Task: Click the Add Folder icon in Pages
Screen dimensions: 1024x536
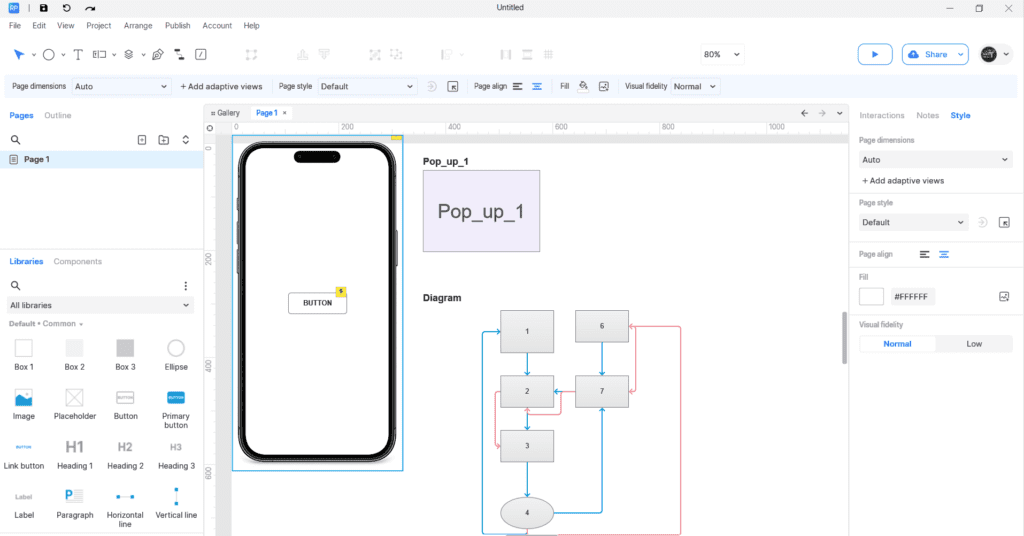Action: (x=164, y=140)
